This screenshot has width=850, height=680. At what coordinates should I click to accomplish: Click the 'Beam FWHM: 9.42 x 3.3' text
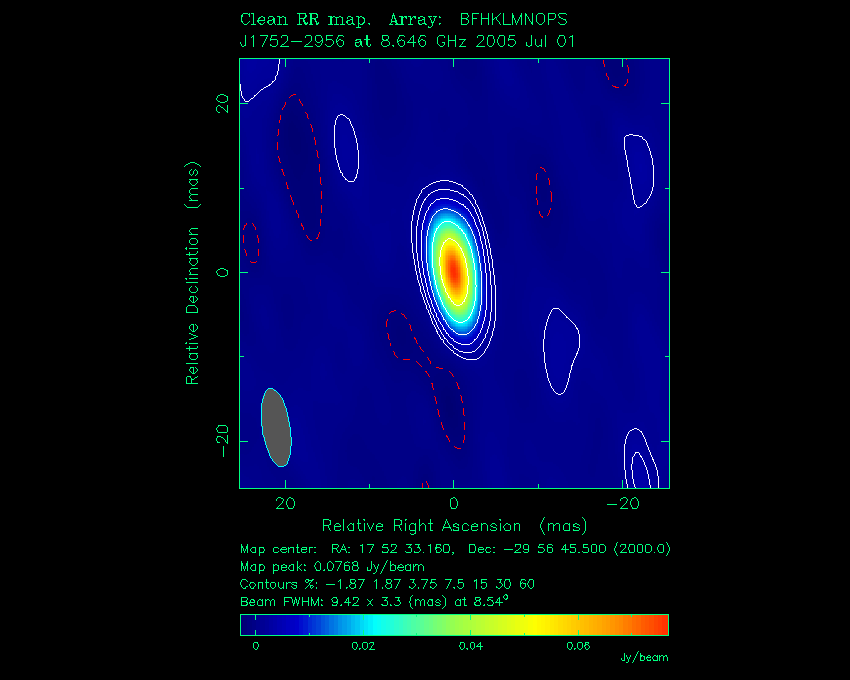pyautogui.click(x=374, y=601)
